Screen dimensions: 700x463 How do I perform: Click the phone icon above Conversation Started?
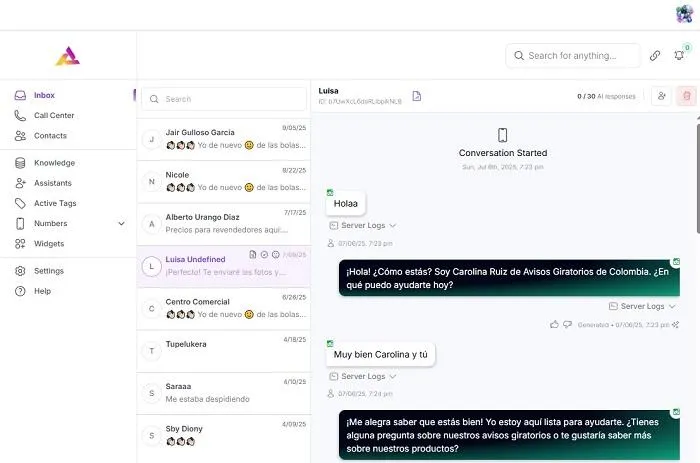pos(503,135)
